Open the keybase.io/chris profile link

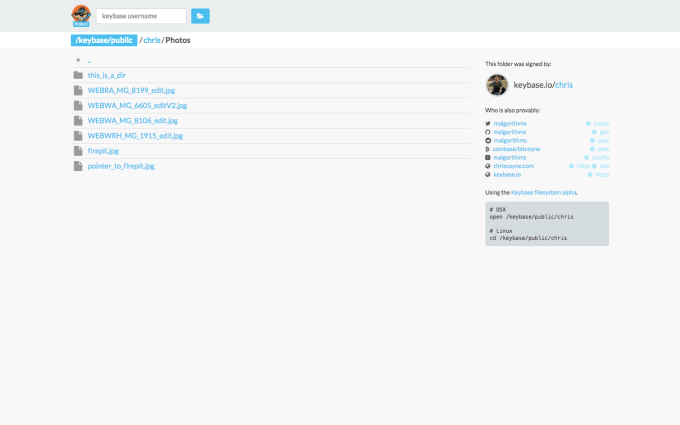543,85
